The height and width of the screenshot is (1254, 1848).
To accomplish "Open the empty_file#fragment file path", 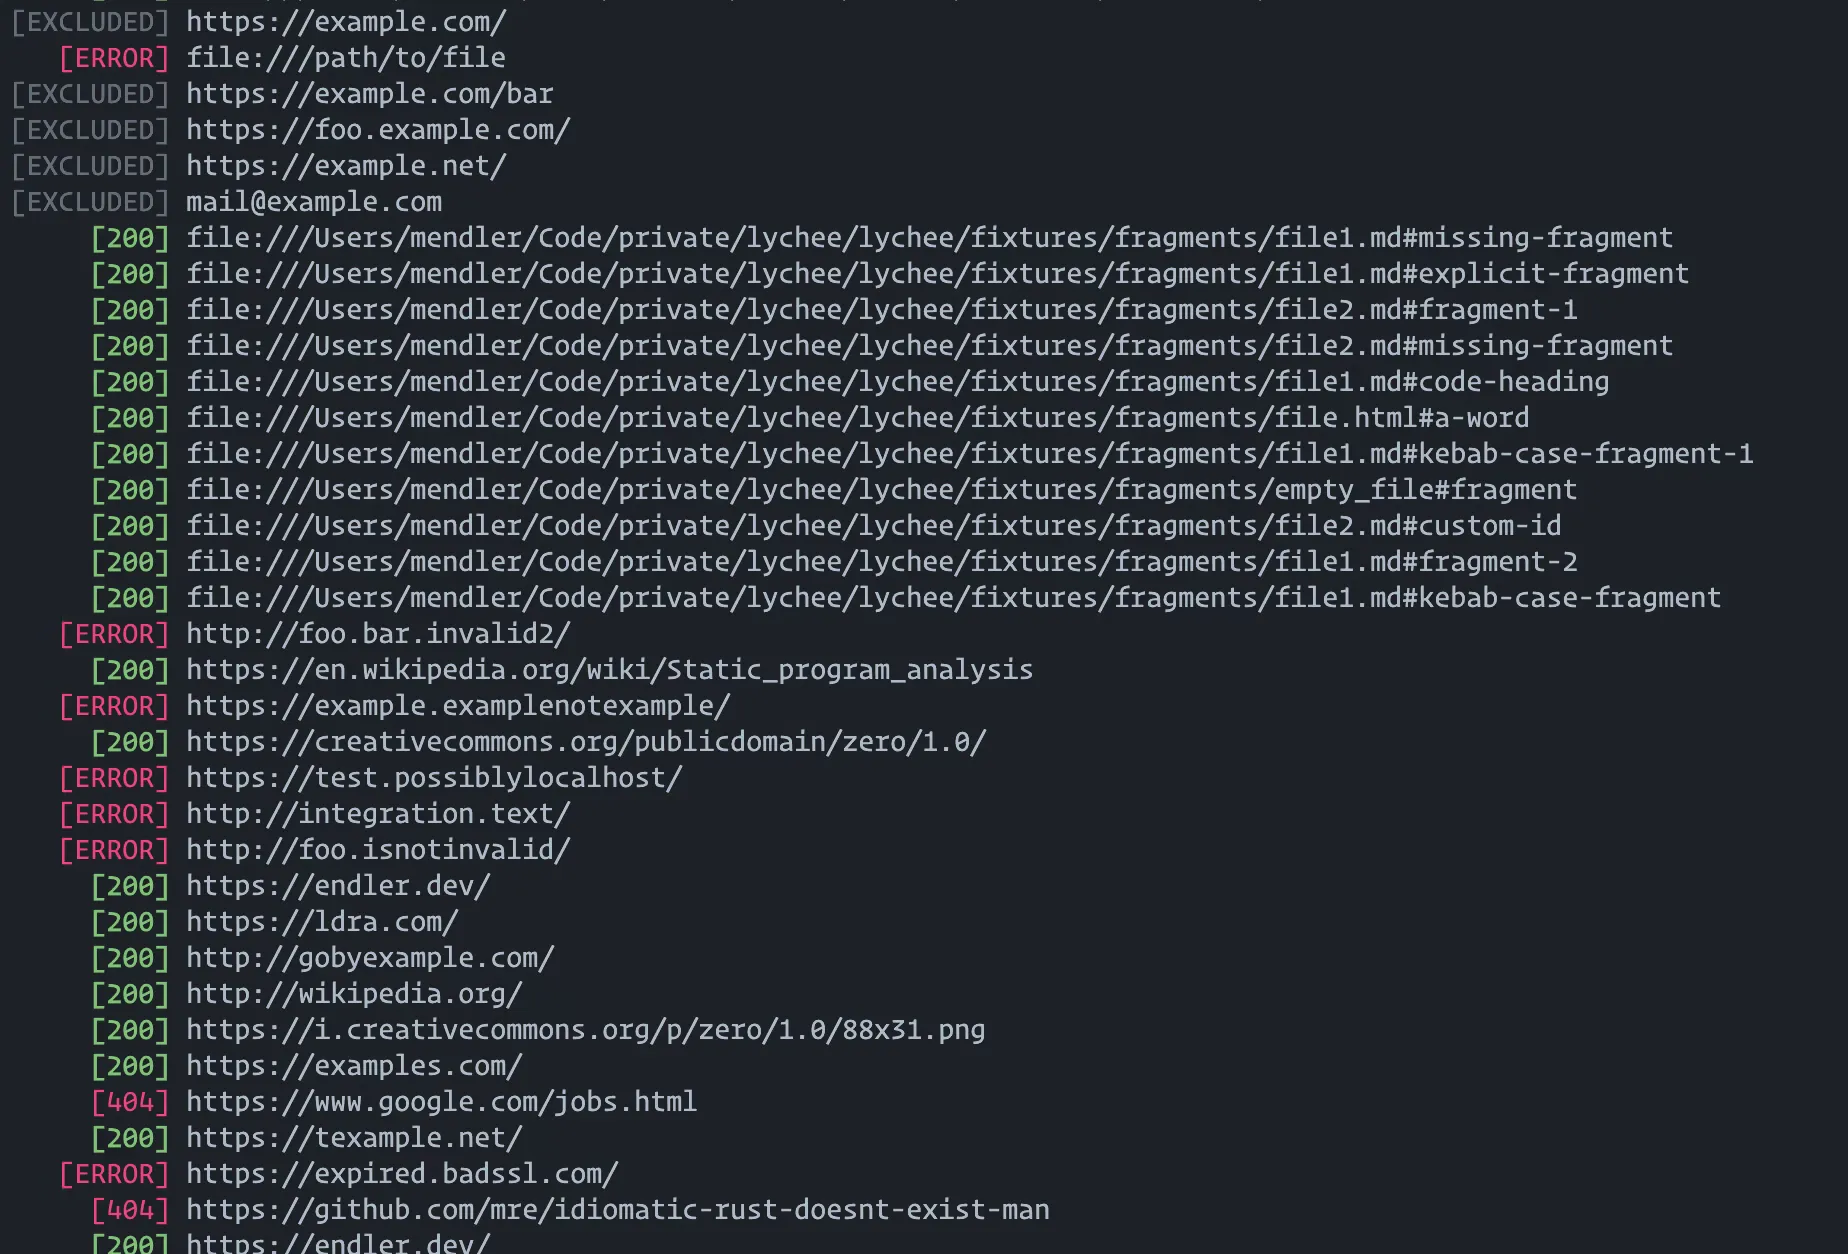I will (x=881, y=490).
